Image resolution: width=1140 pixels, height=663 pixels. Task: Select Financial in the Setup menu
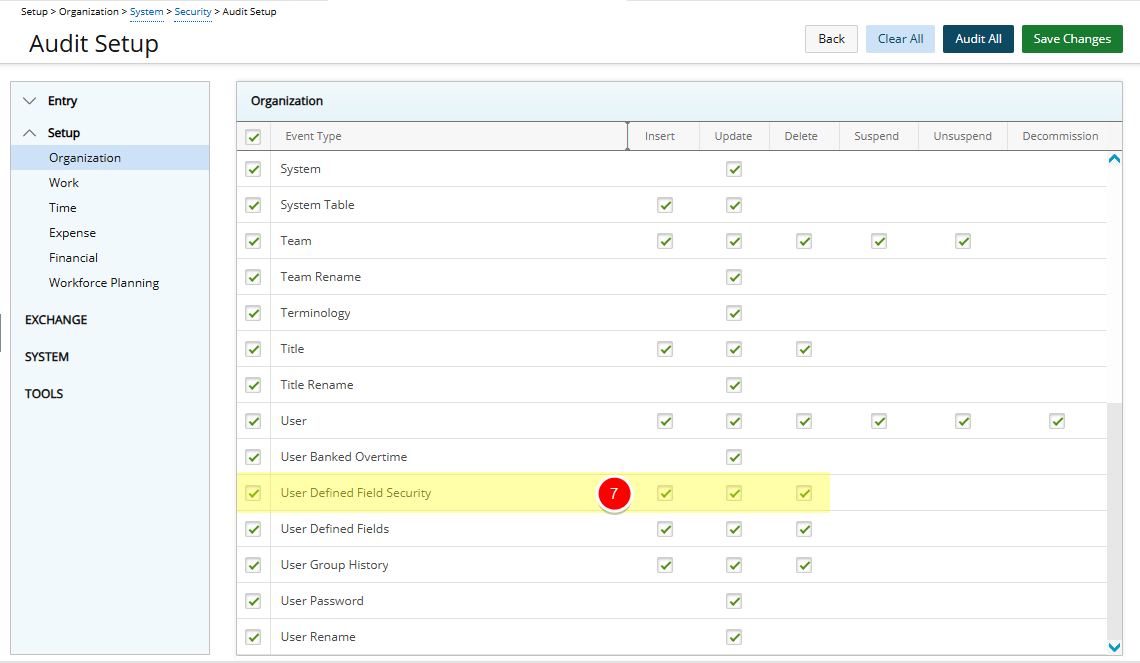(x=73, y=258)
